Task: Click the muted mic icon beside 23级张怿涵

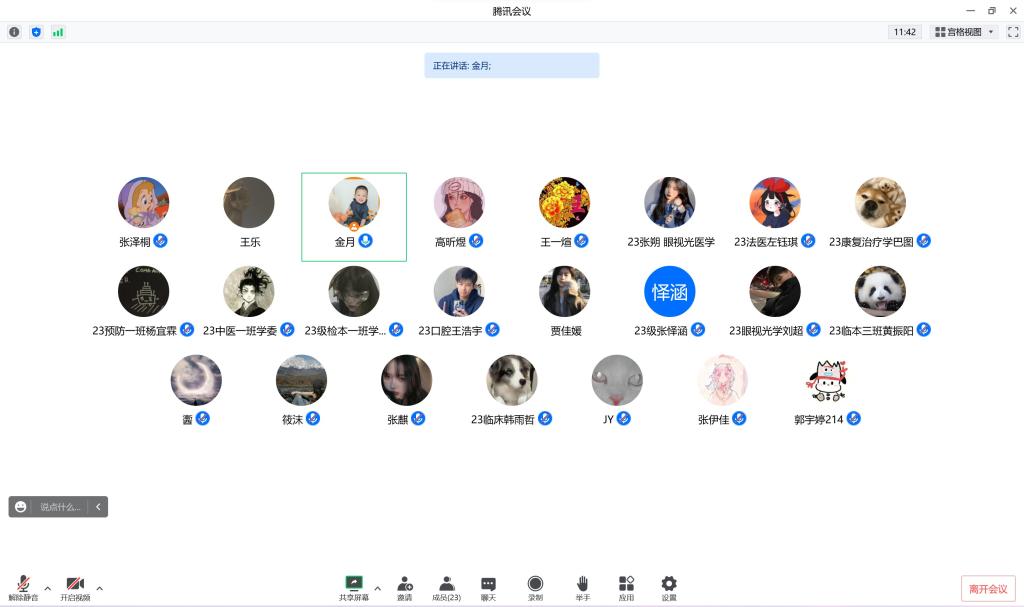Action: tap(698, 330)
